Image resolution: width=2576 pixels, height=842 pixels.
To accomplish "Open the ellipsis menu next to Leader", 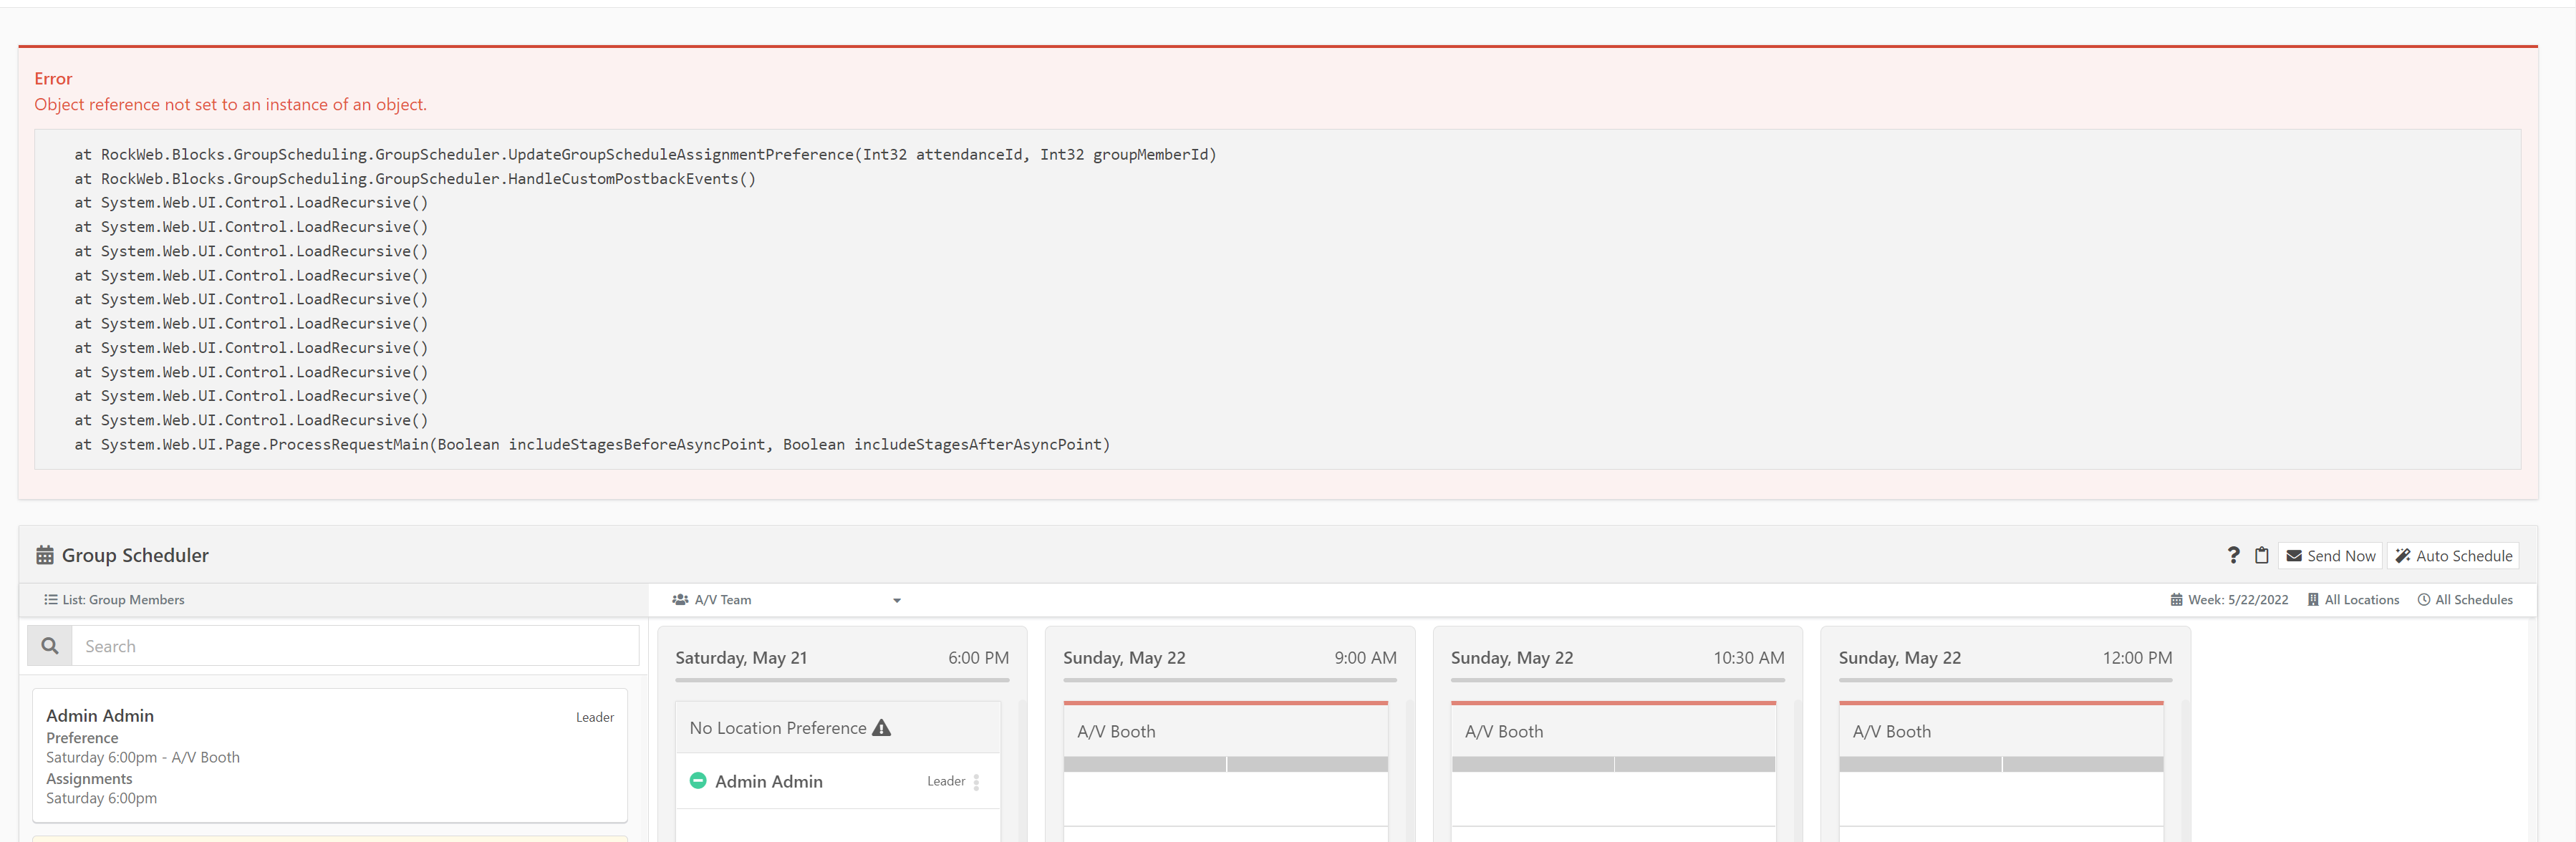I will coord(977,782).
